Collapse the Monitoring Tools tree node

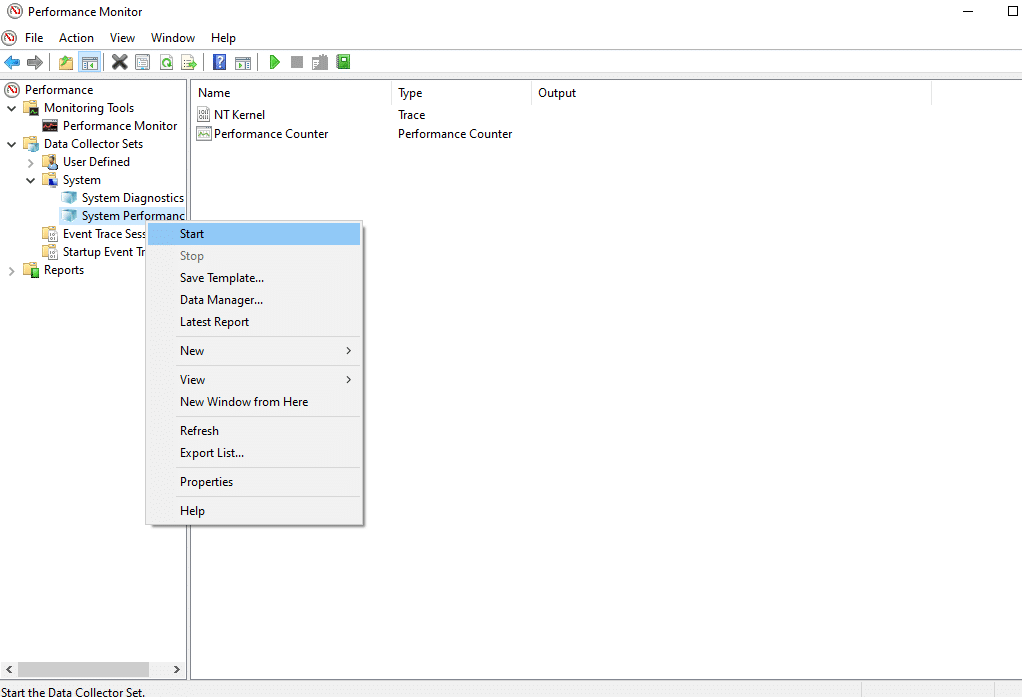[11, 108]
